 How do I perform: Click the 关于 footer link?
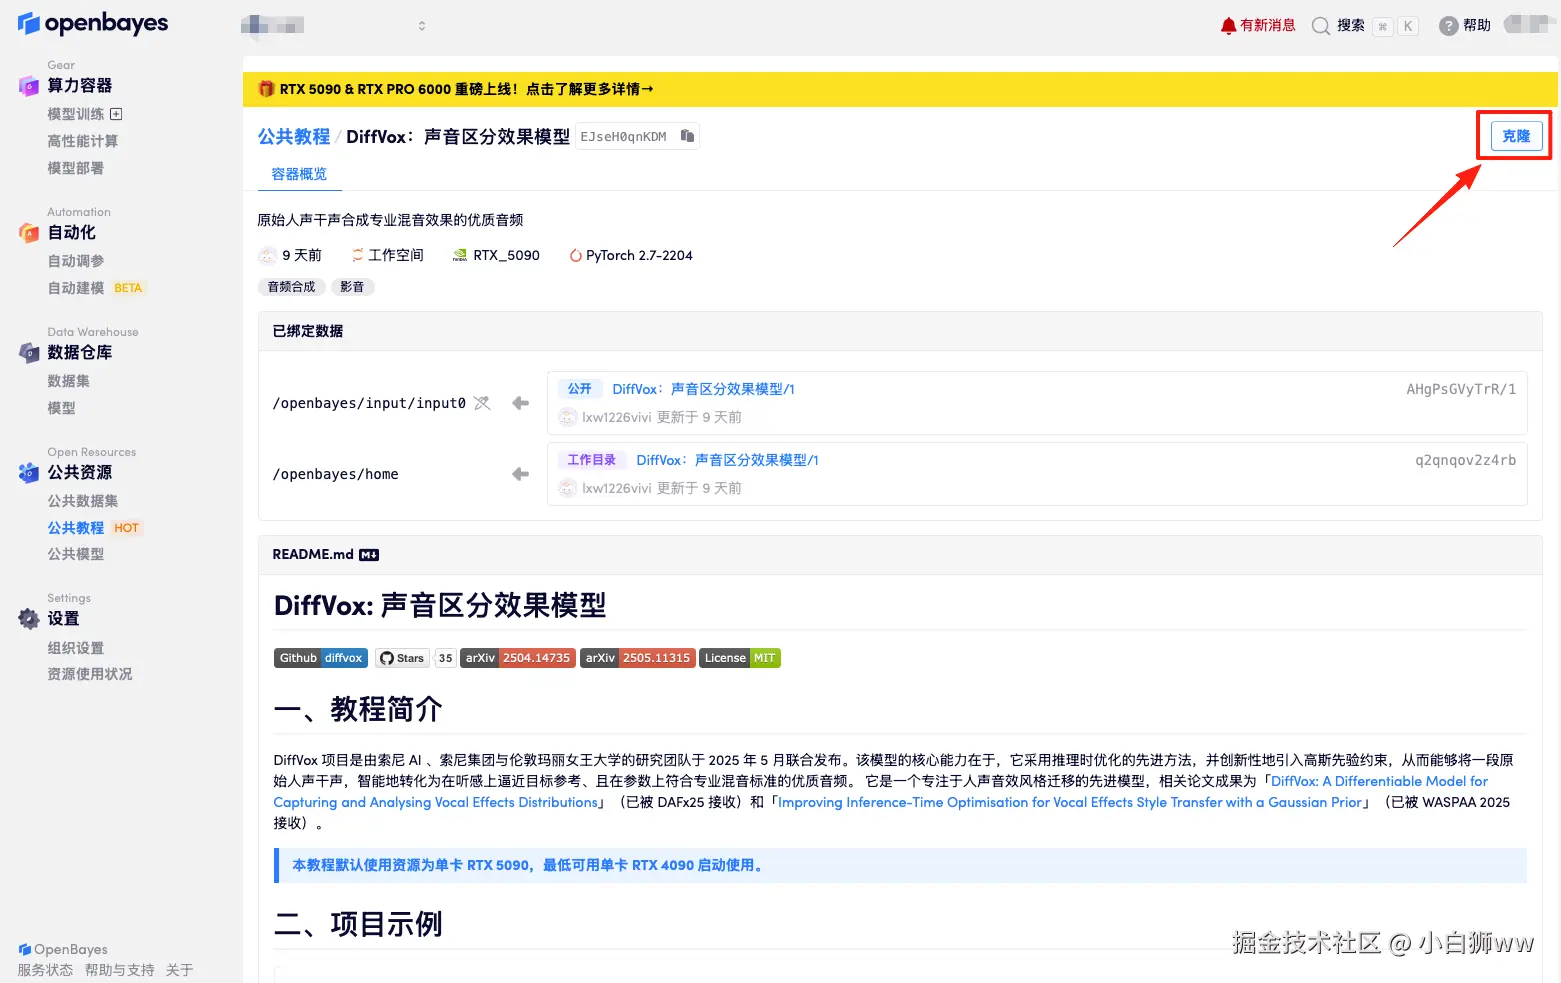pyautogui.click(x=180, y=970)
